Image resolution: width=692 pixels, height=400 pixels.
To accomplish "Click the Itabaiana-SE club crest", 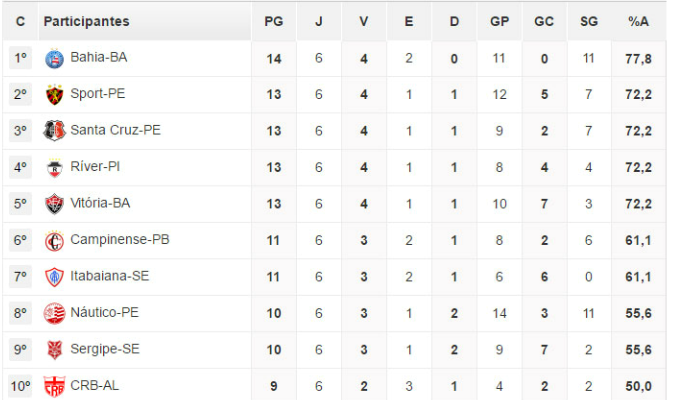I will (x=55, y=277).
